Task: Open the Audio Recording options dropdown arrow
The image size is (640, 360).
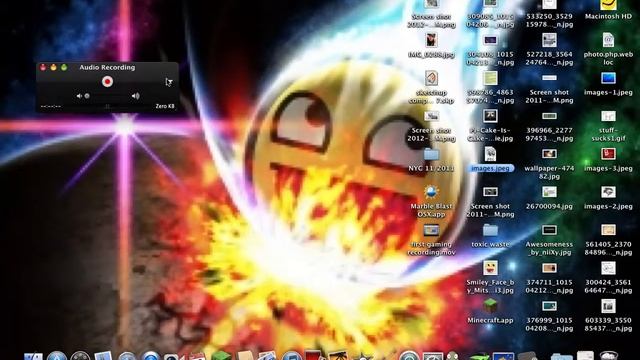Action: [169, 82]
